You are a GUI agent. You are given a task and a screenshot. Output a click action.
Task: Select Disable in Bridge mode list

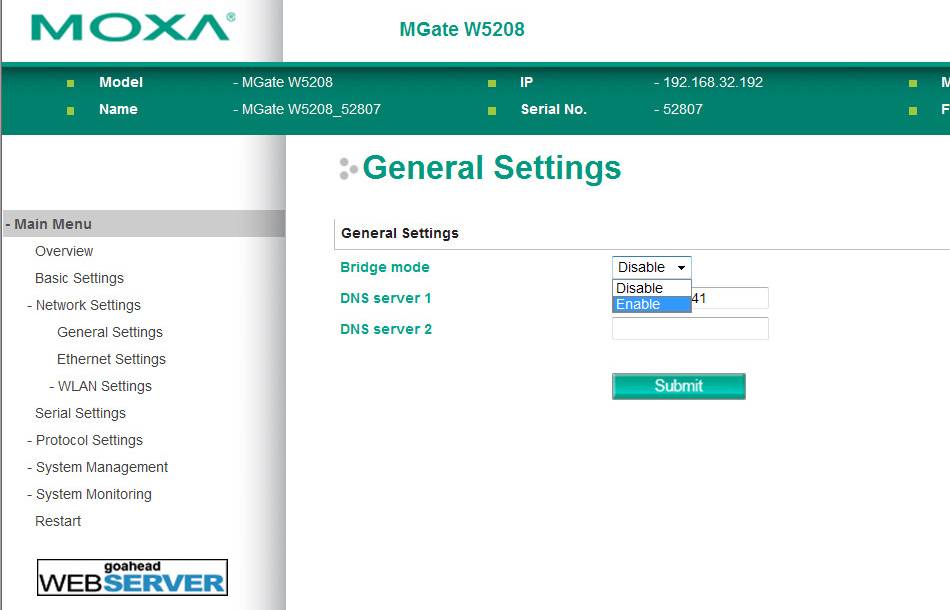pos(651,288)
